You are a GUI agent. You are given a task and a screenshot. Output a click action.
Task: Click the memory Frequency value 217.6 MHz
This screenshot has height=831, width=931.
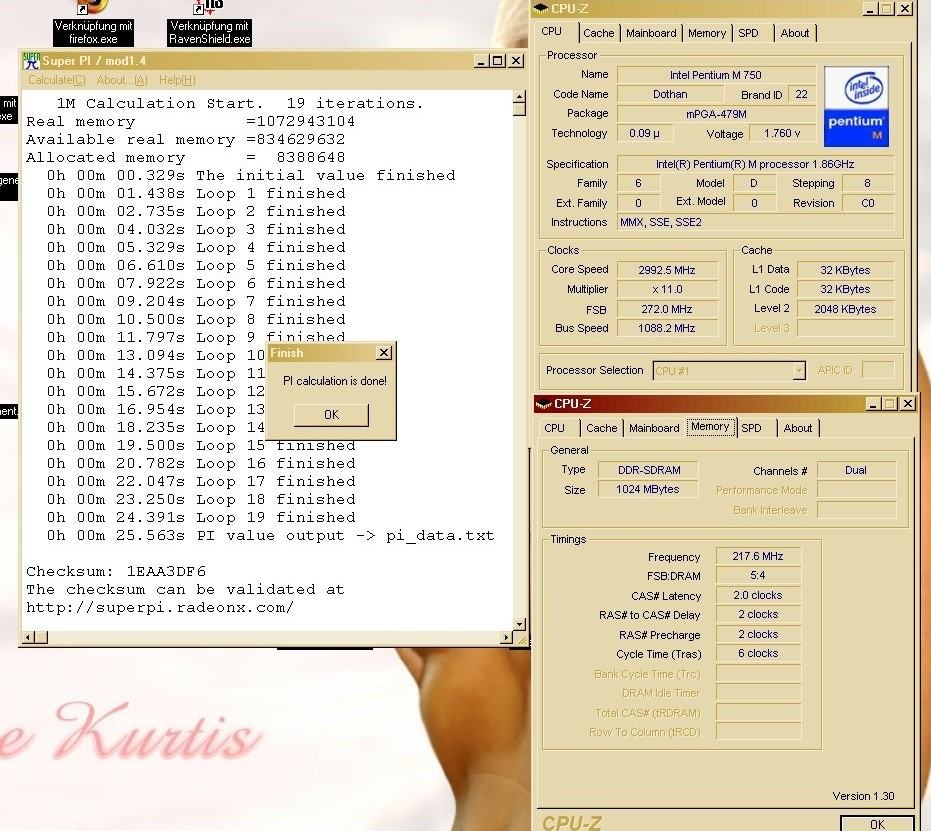[x=758, y=556]
